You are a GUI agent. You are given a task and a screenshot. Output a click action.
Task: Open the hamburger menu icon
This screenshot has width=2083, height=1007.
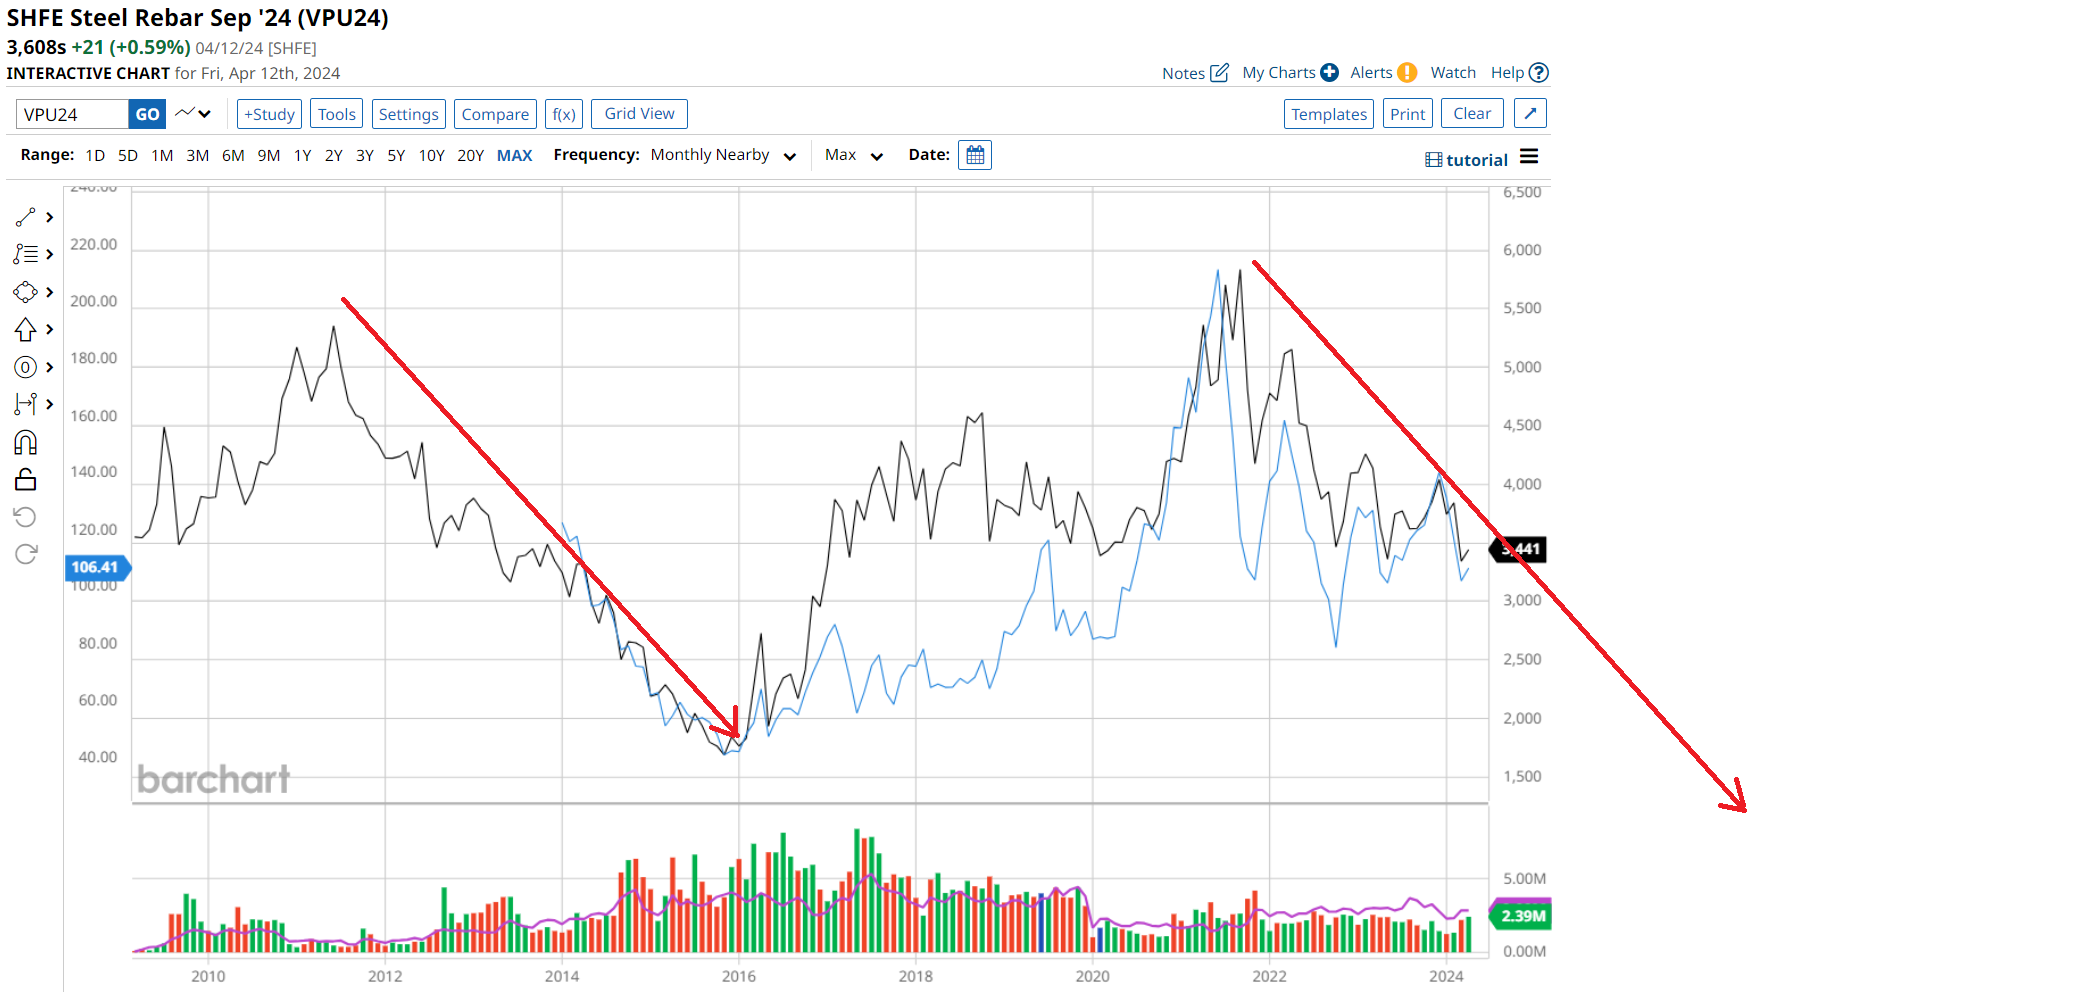pos(1529,157)
